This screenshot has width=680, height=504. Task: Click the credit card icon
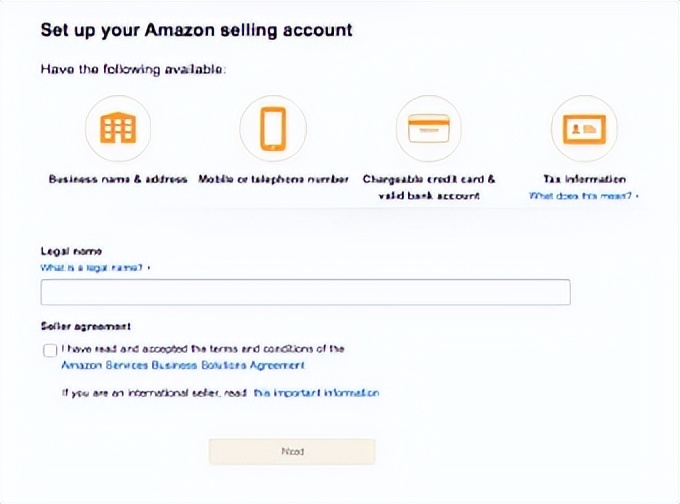pos(428,128)
